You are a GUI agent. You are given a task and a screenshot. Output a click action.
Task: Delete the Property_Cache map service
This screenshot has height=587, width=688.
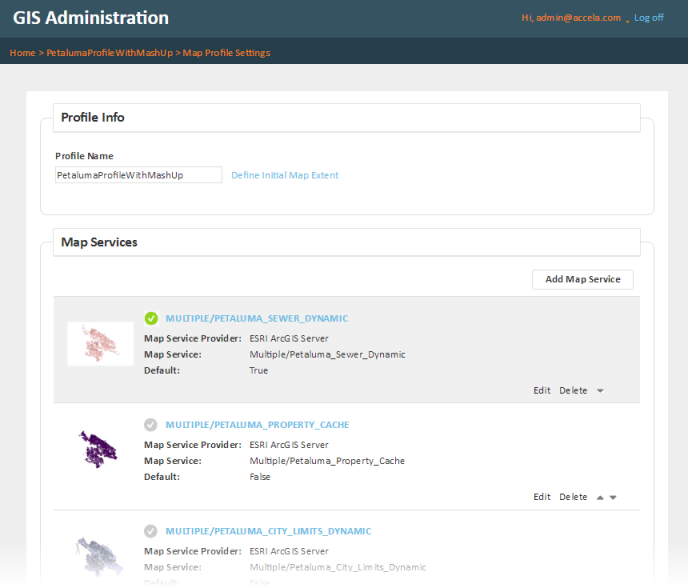(573, 497)
